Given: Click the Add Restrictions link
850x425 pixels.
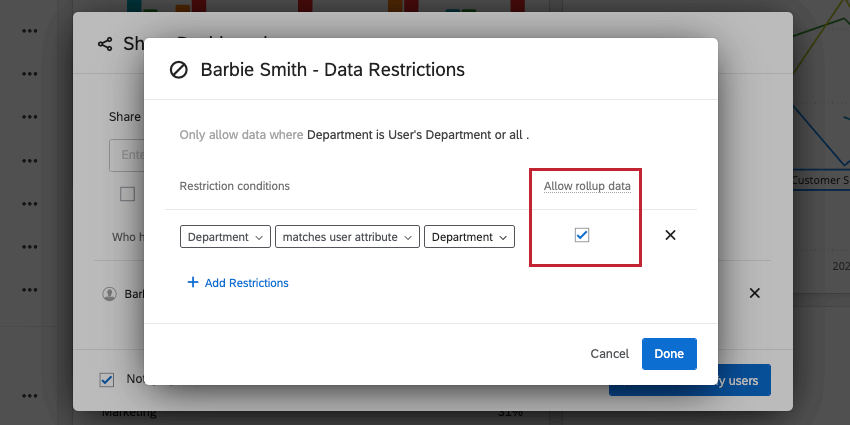Looking at the screenshot, I should click(246, 283).
